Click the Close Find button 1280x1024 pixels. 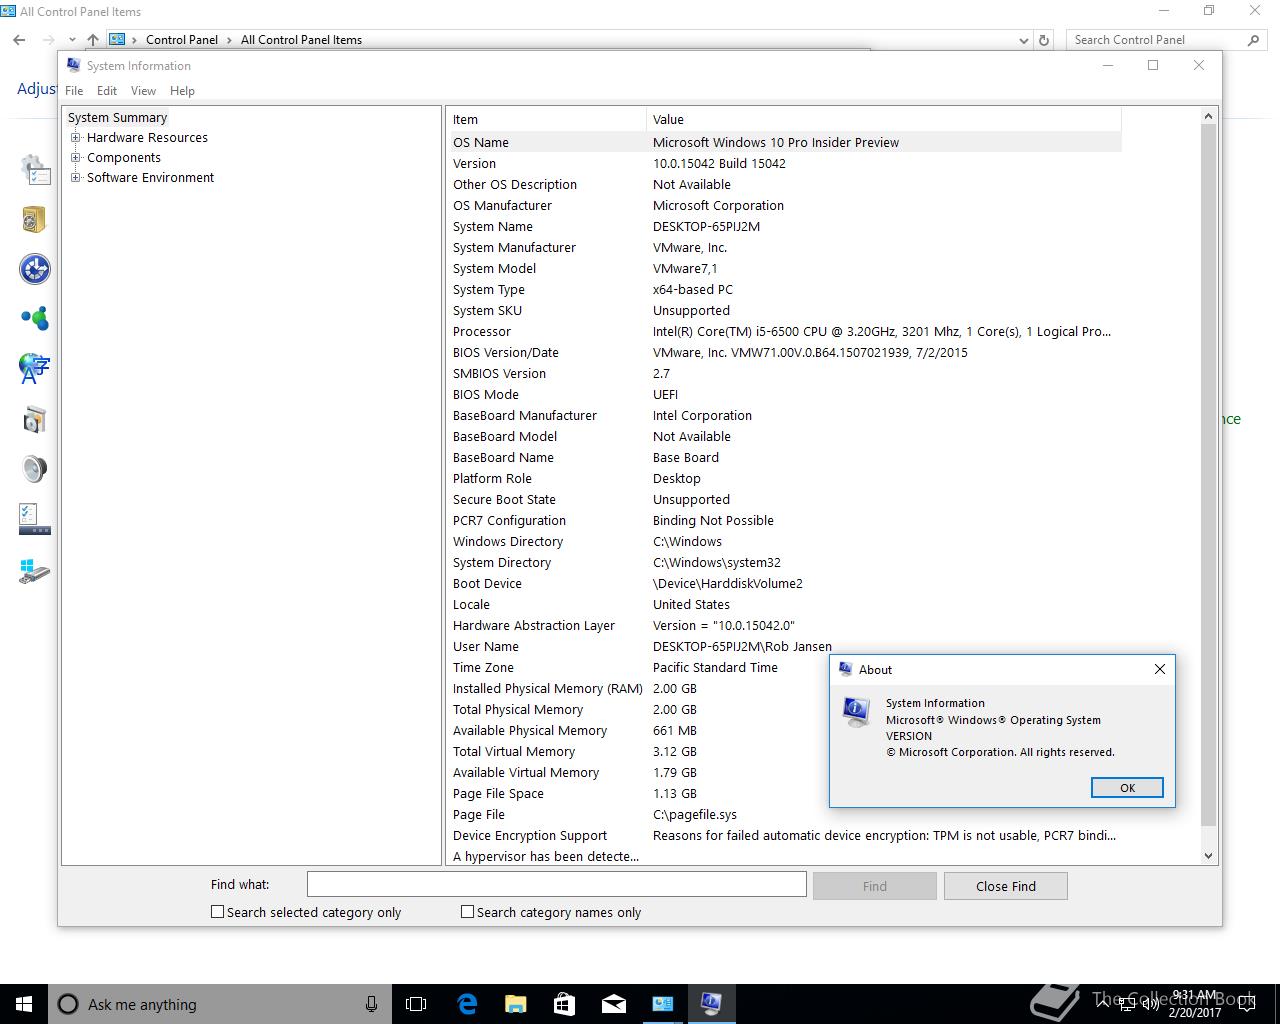tap(1006, 886)
